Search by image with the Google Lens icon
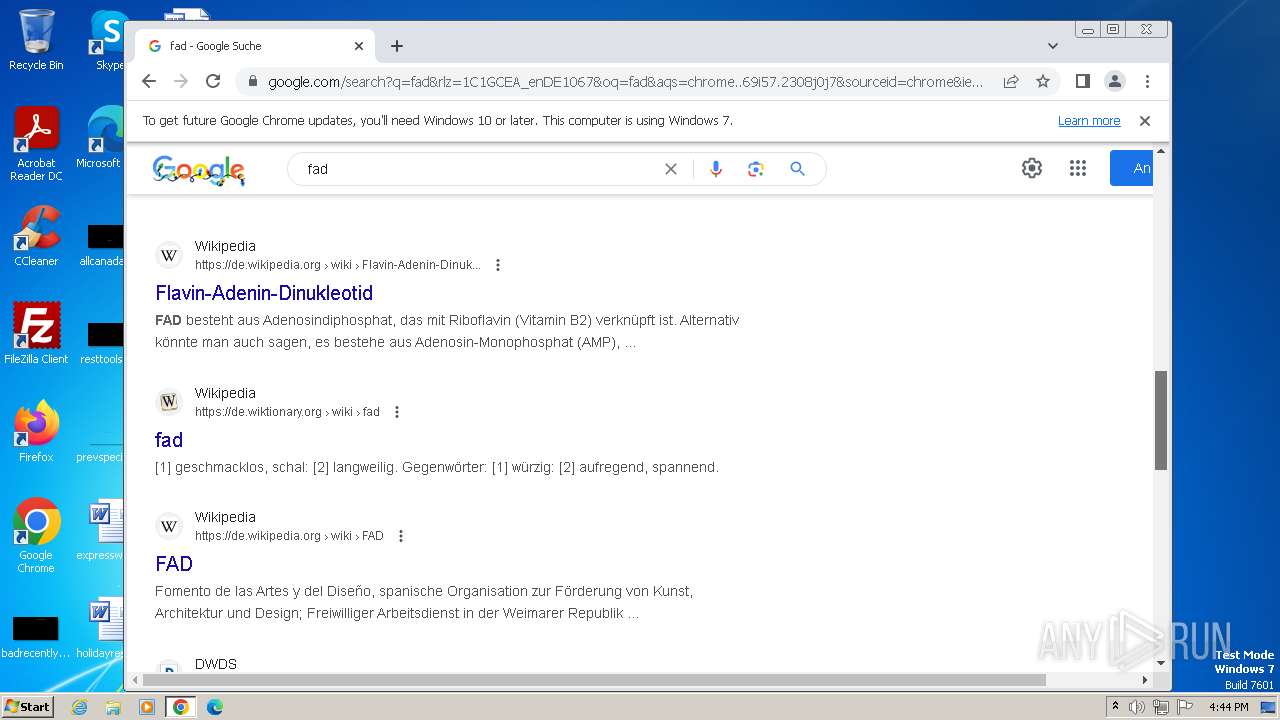The height and width of the screenshot is (720, 1280). coord(756,169)
